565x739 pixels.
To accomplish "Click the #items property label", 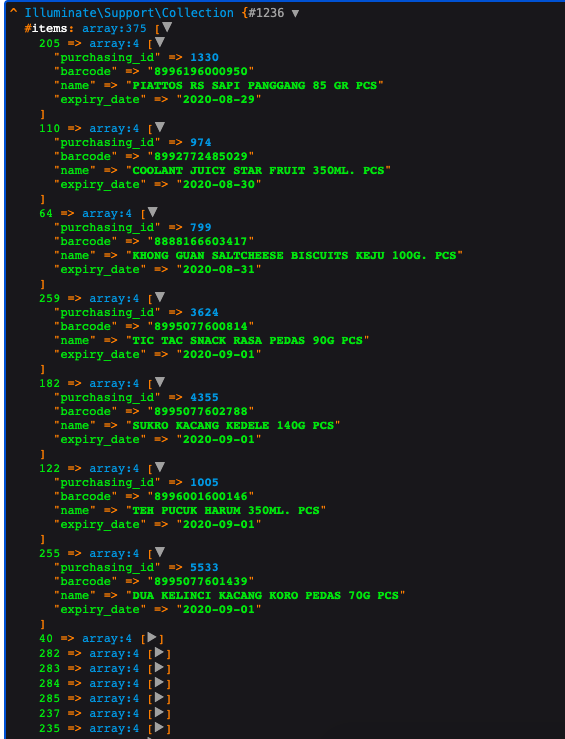I will [x=46, y=28].
